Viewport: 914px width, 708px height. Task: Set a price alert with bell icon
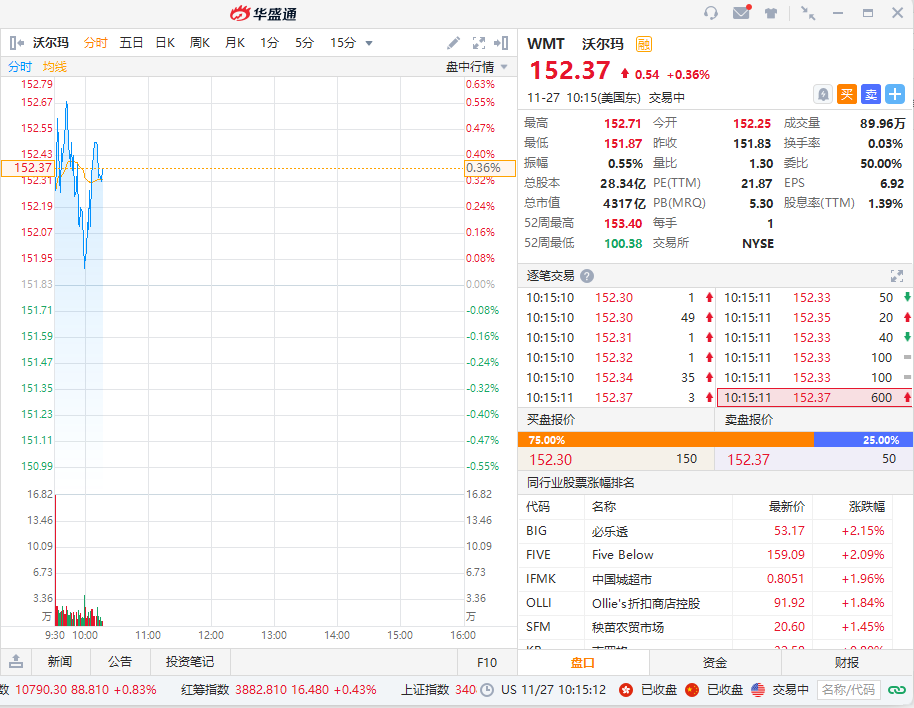(x=823, y=94)
